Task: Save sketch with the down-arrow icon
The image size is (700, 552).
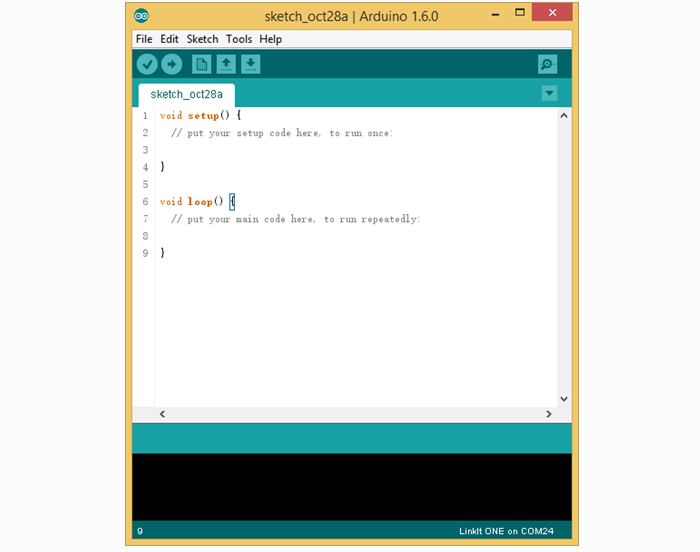Action: click(250, 64)
